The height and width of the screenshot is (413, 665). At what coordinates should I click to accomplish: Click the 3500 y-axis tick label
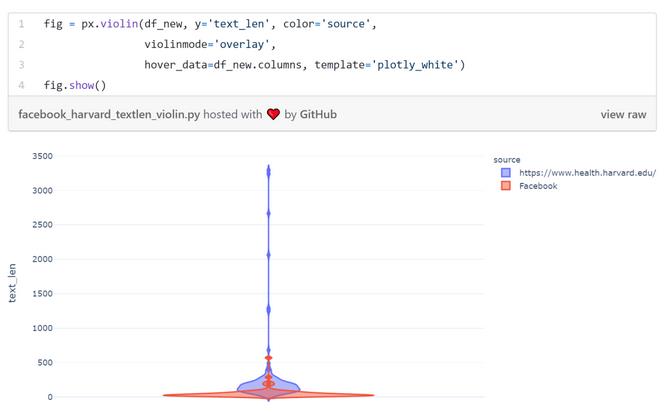pyautogui.click(x=42, y=156)
